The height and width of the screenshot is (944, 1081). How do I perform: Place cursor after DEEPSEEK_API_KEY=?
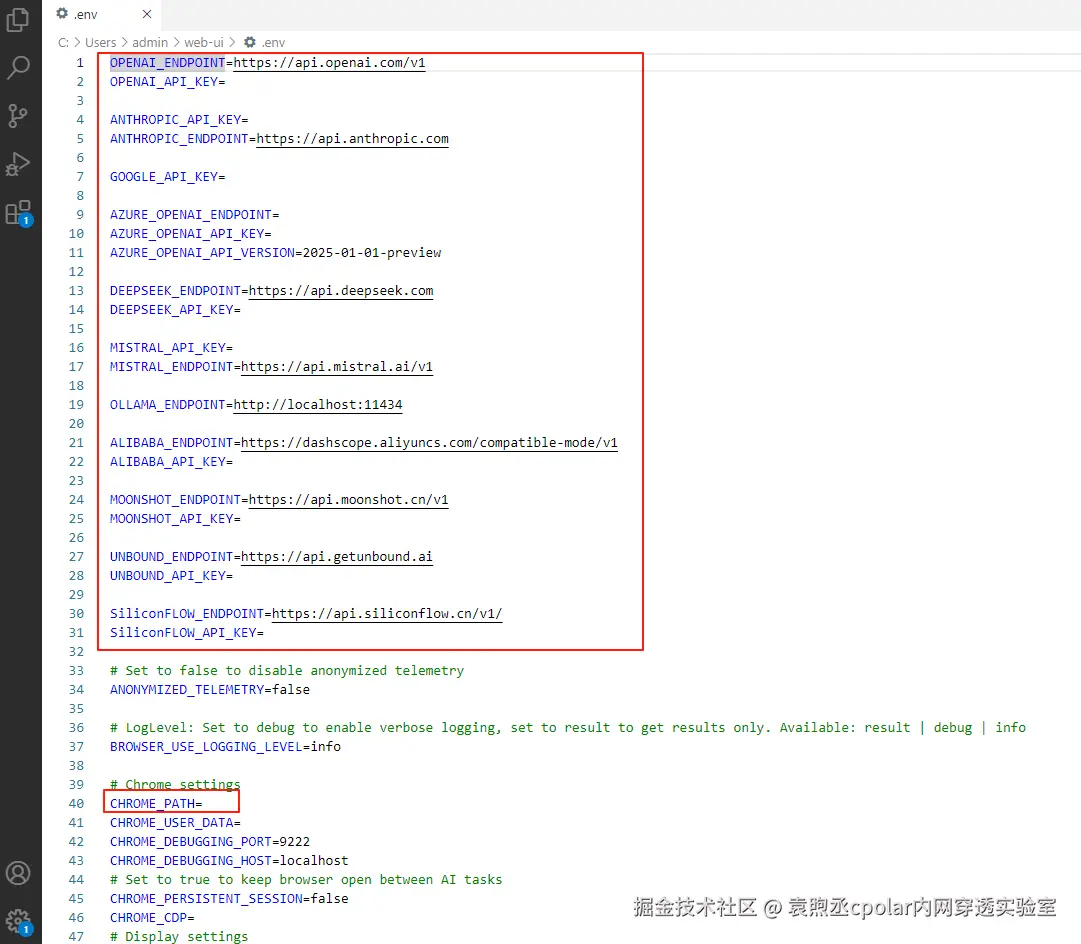tap(241, 310)
